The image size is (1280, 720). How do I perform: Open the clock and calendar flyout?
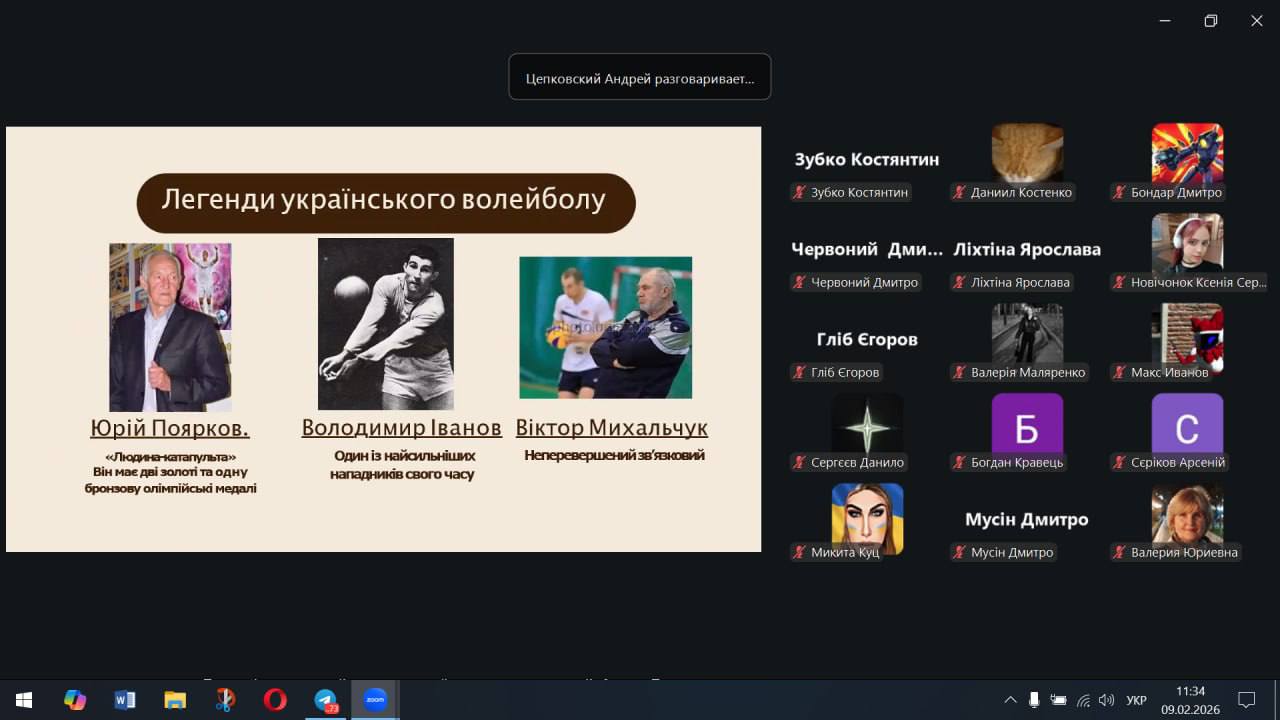pos(1190,700)
